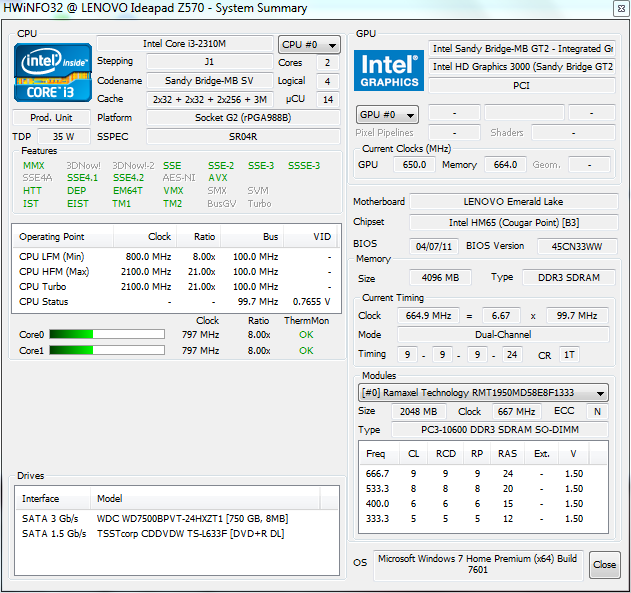Image resolution: width=631 pixels, height=593 pixels.
Task: Click the Model column header in Drives
Action: [x=205, y=498]
